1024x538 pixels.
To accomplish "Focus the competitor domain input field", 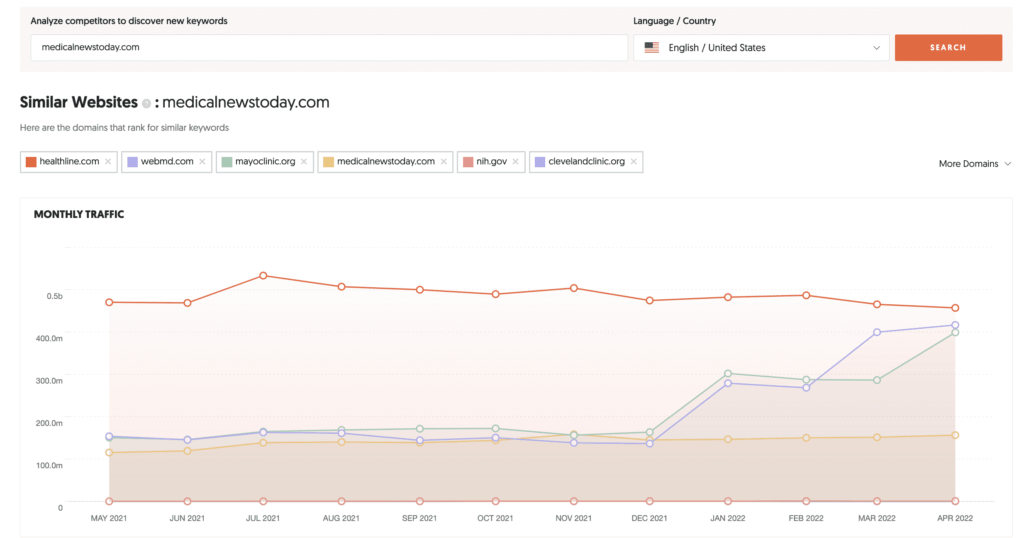I will pos(329,48).
